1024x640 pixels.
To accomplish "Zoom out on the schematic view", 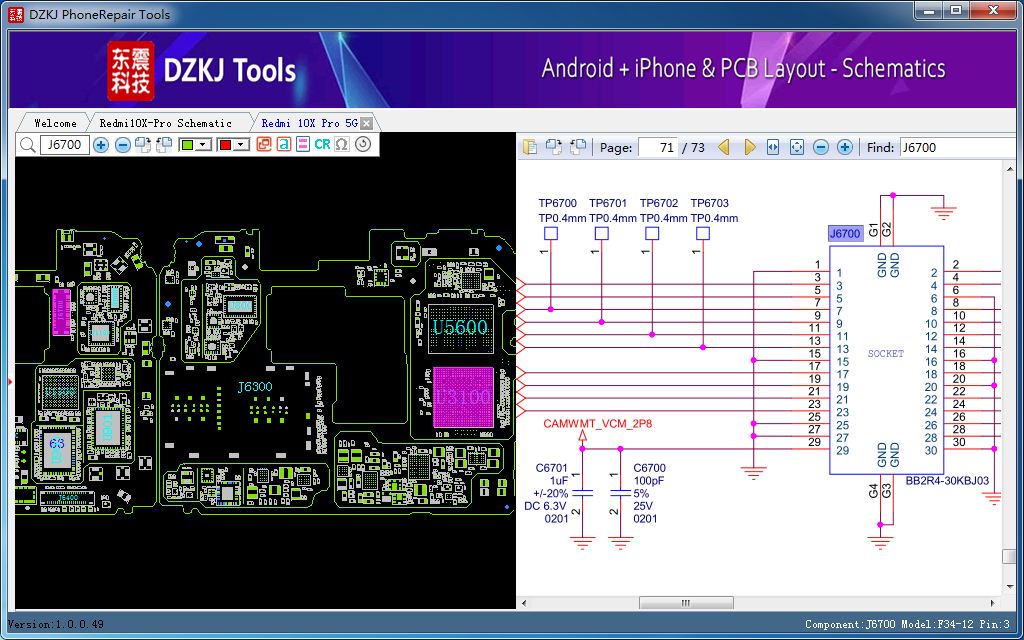I will click(x=821, y=147).
